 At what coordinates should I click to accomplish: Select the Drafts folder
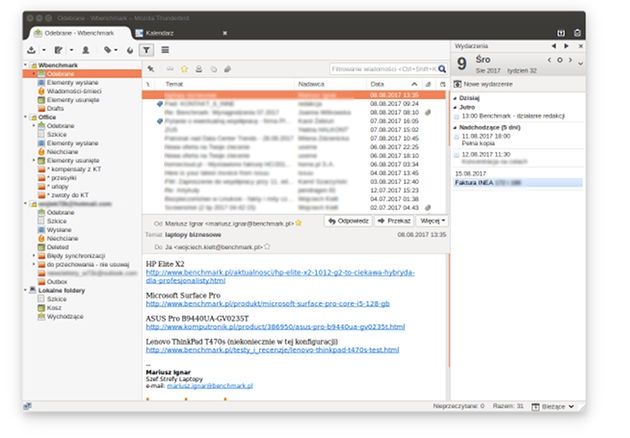pyautogui.click(x=55, y=108)
